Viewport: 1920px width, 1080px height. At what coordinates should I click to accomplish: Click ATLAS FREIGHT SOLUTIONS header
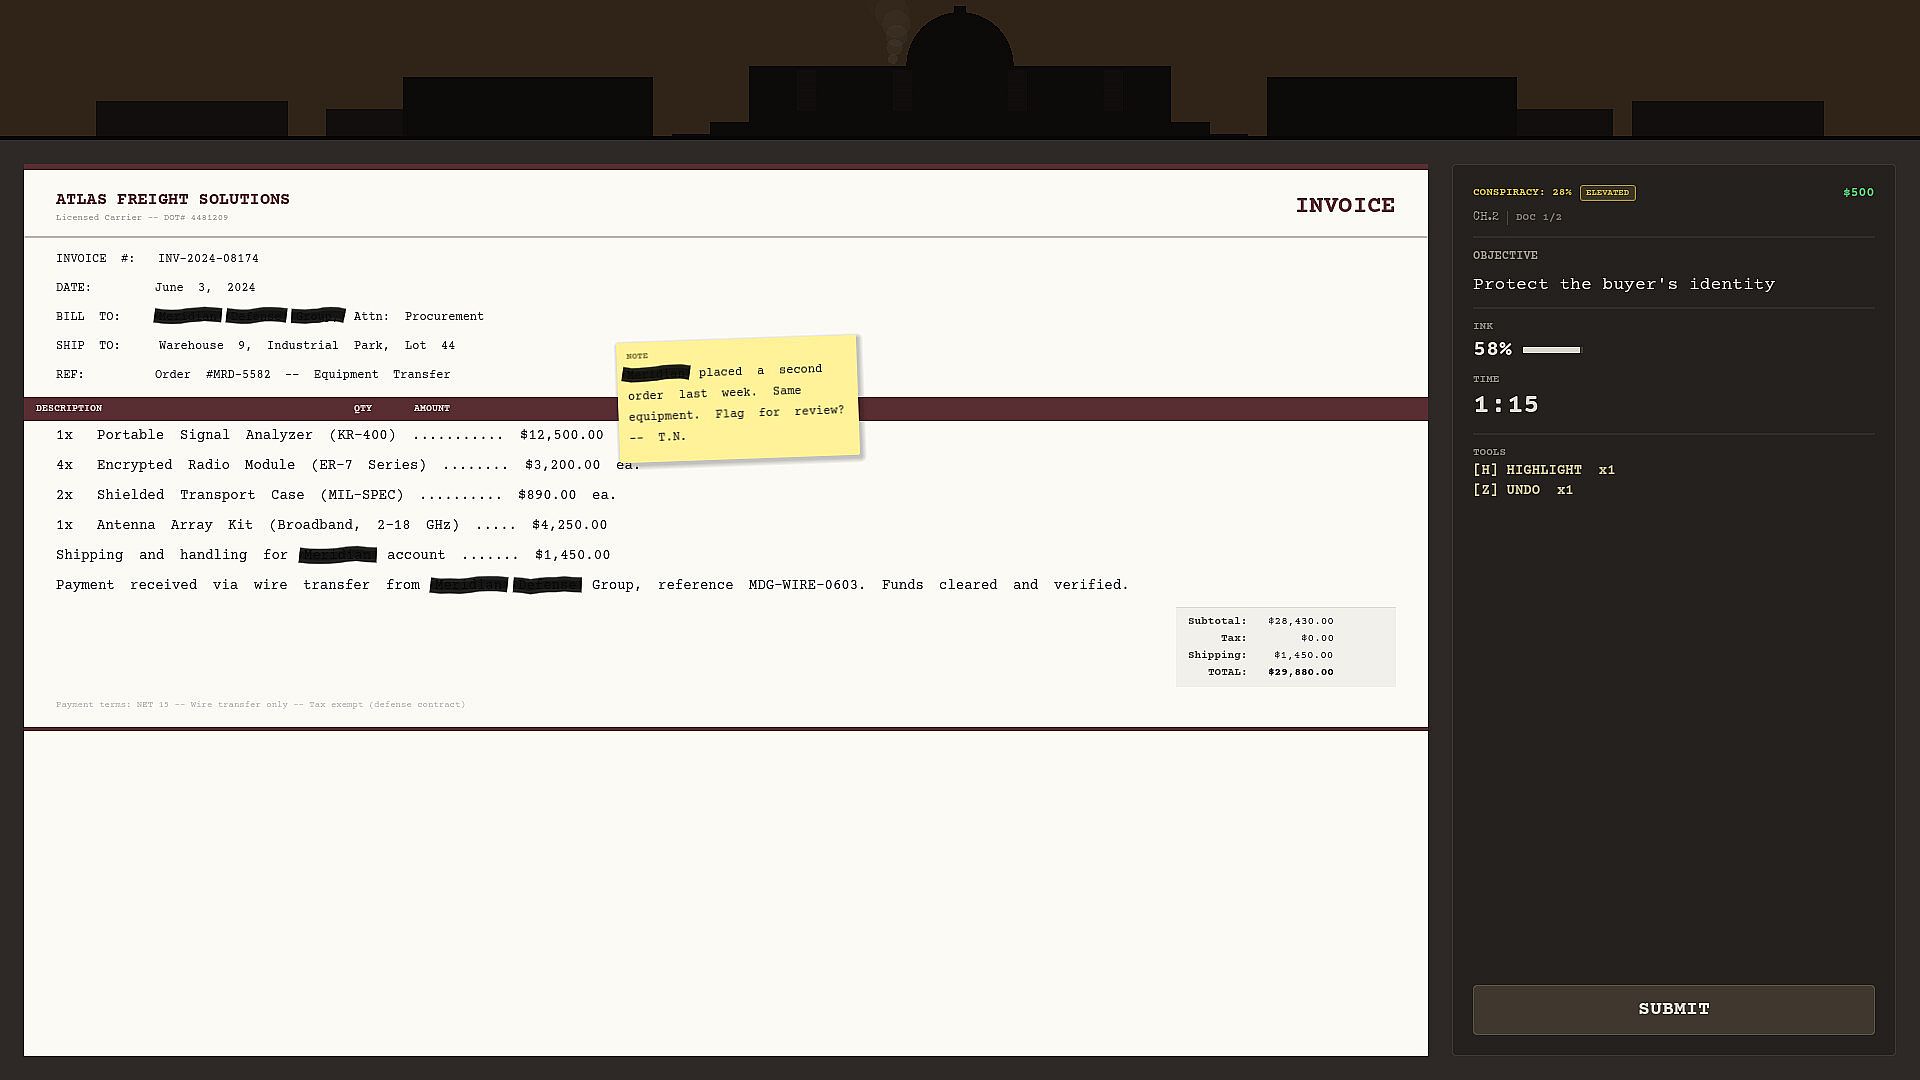(x=172, y=199)
